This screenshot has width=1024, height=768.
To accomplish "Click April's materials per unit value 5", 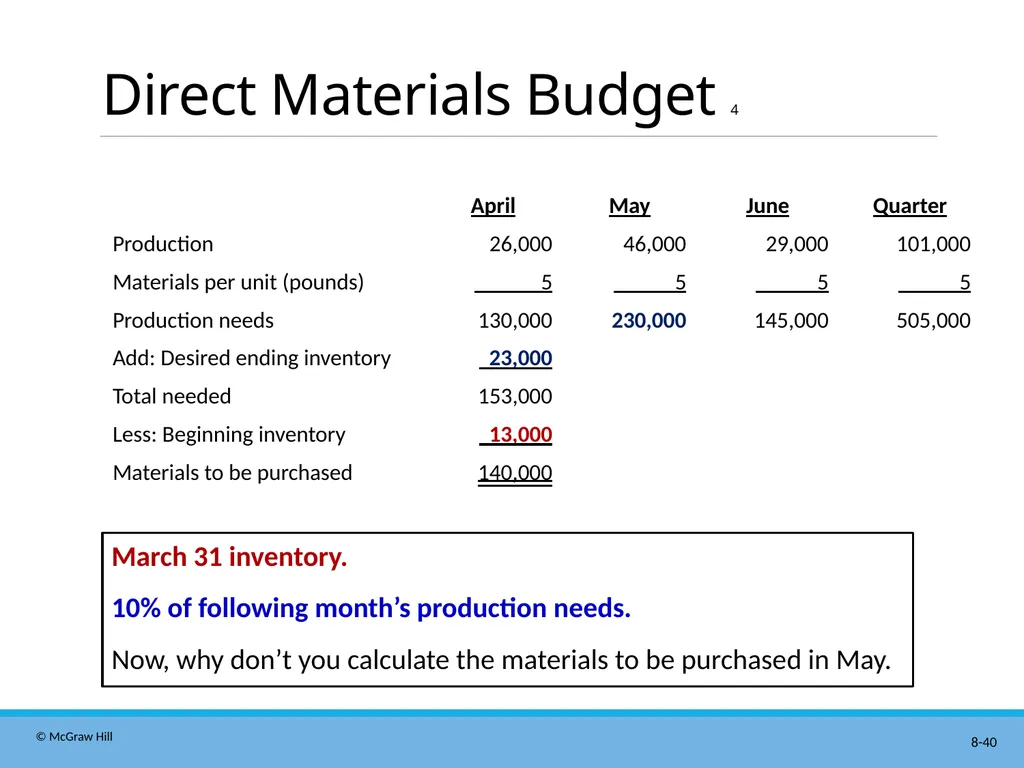I will (547, 283).
